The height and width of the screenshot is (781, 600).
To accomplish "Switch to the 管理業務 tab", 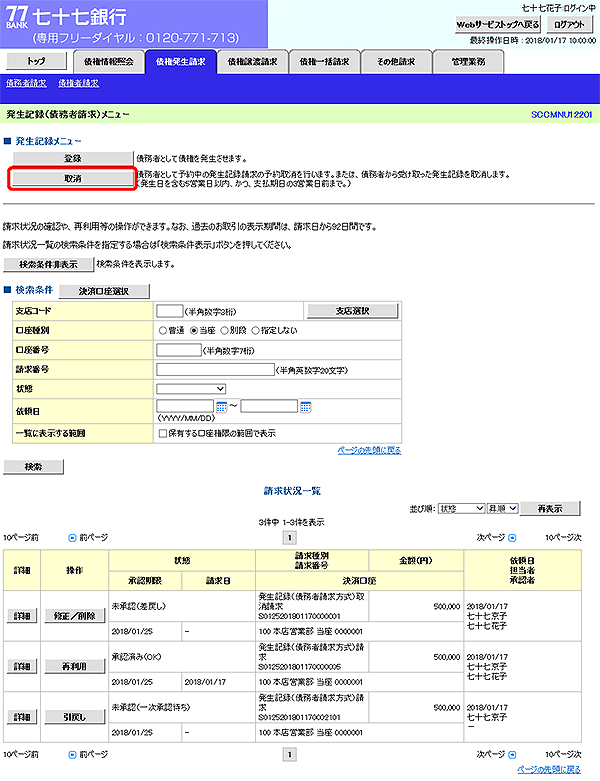I will [x=468, y=62].
